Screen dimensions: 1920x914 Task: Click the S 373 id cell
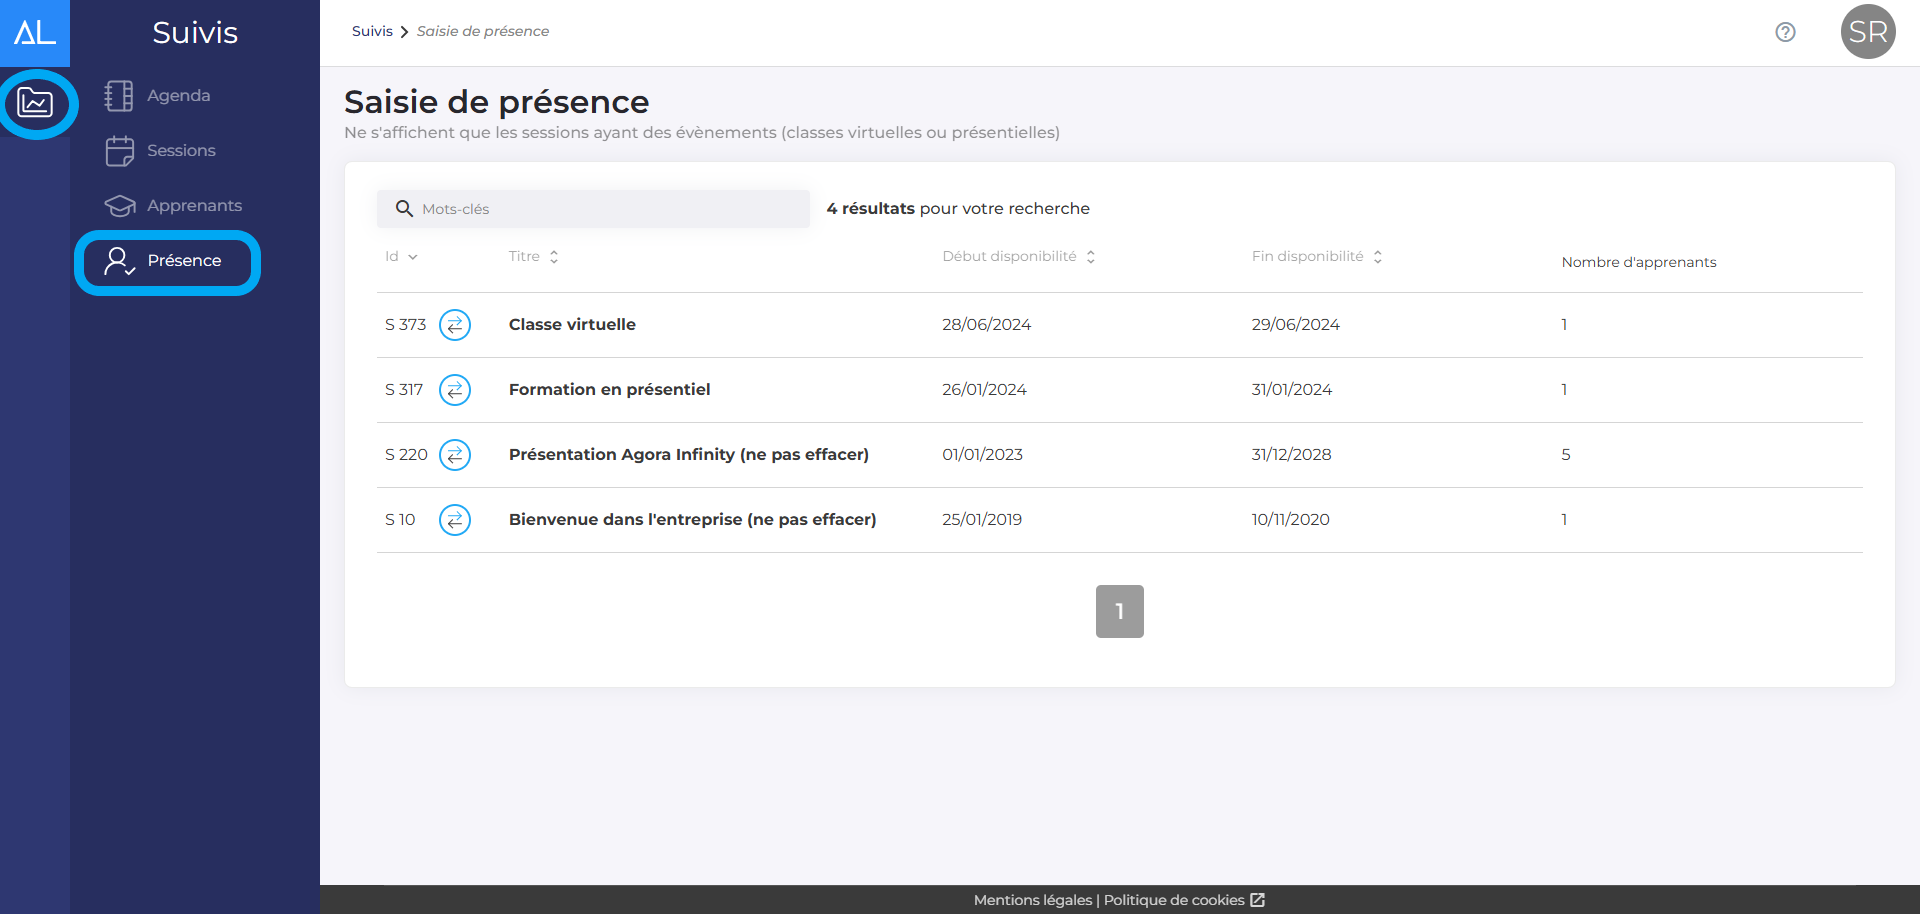pos(405,324)
